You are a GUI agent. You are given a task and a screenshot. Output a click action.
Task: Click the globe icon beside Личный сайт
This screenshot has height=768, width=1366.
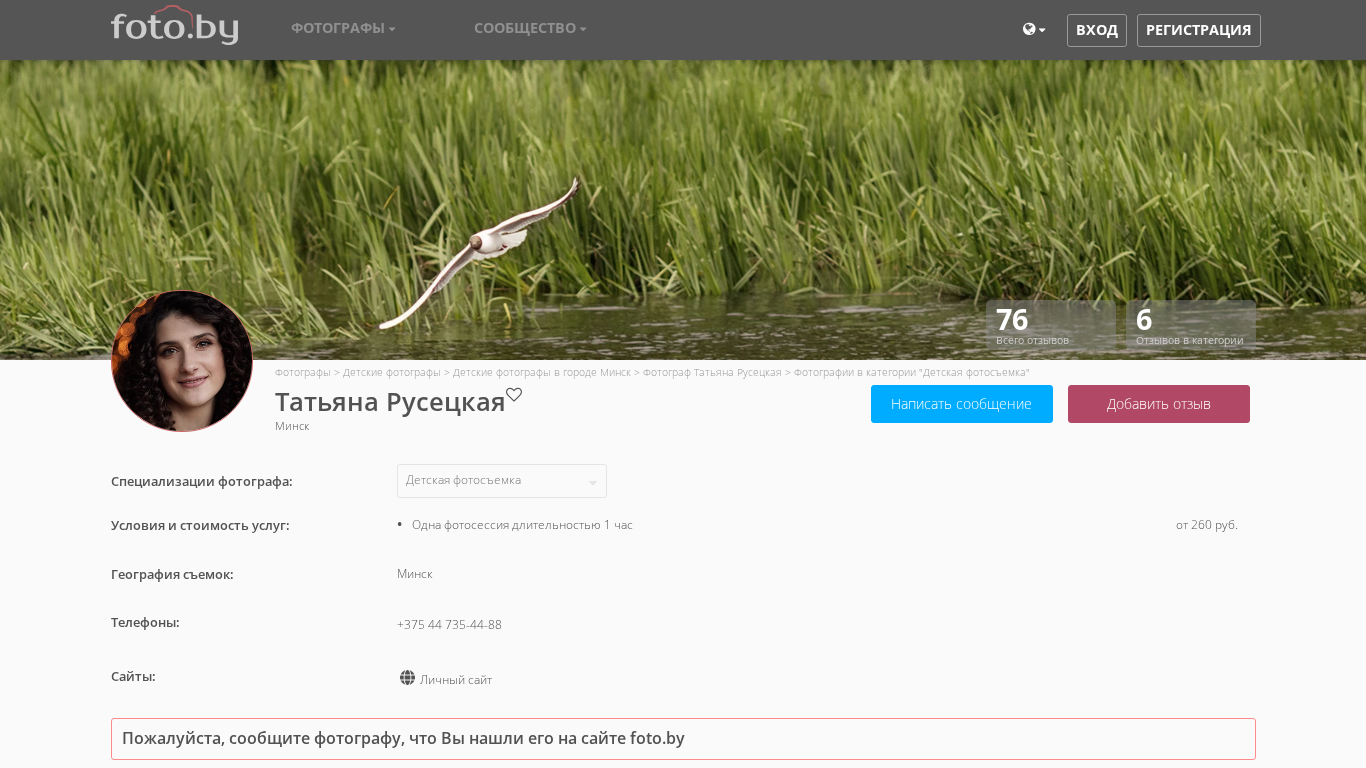tap(407, 678)
